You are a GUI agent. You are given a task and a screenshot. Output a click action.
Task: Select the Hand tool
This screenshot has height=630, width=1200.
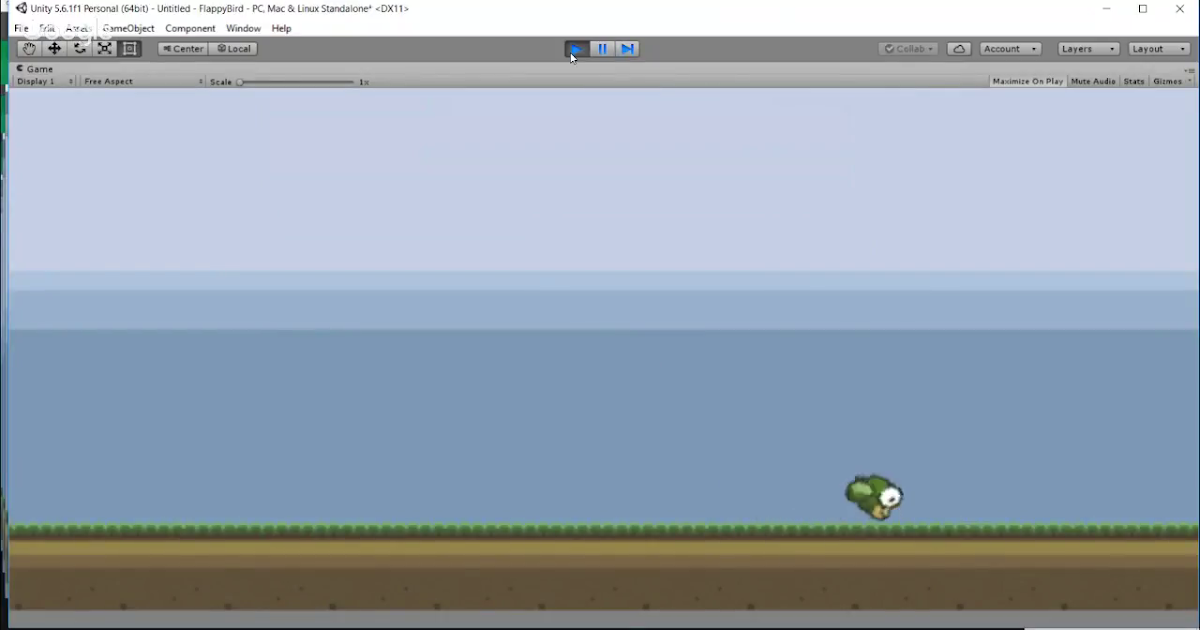click(x=28, y=48)
